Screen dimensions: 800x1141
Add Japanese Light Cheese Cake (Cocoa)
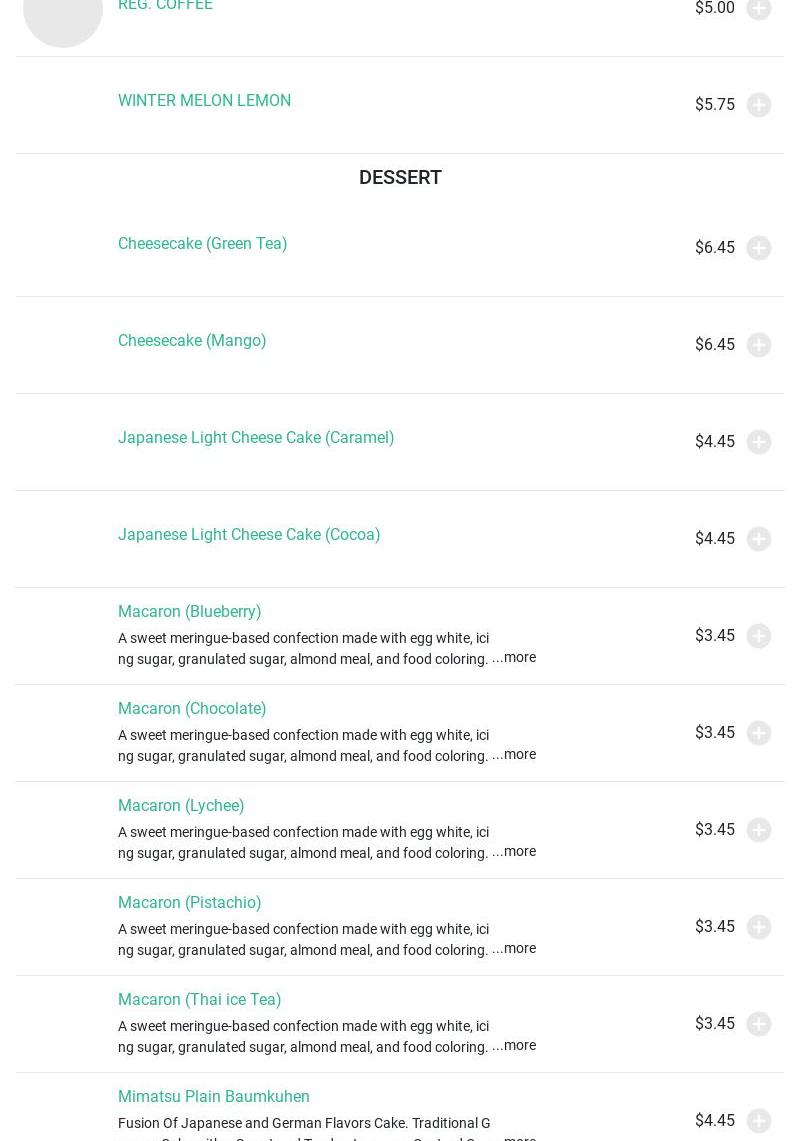click(x=758, y=539)
